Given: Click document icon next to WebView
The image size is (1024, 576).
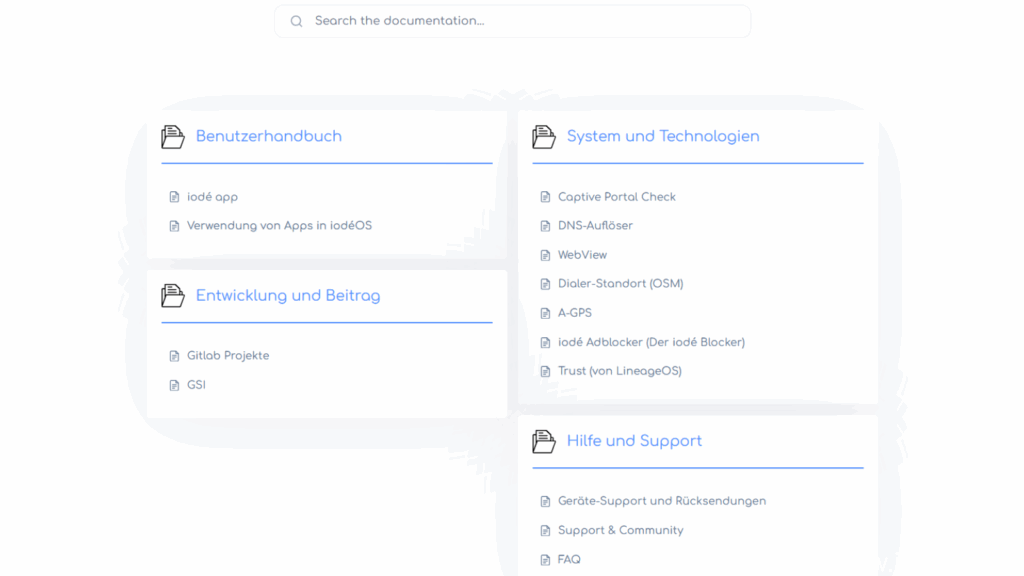Looking at the screenshot, I should point(545,255).
